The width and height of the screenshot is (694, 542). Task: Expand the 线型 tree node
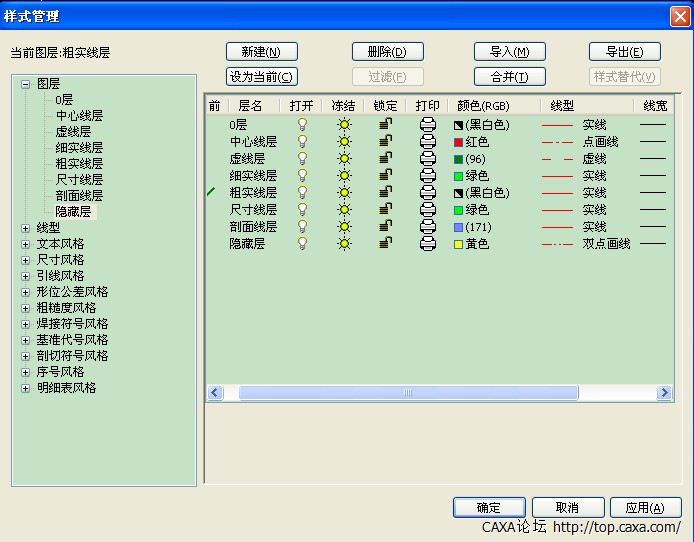(x=26, y=228)
